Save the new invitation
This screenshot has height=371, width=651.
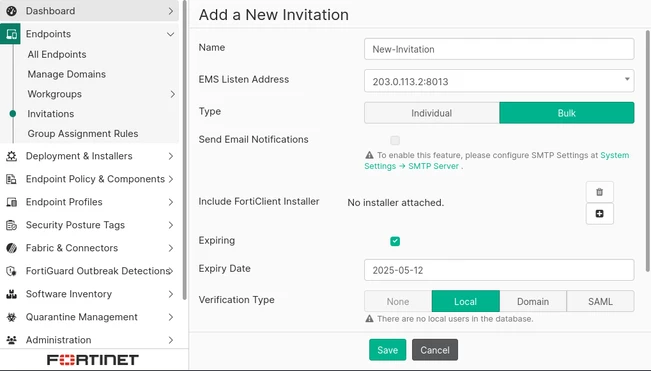pos(387,350)
